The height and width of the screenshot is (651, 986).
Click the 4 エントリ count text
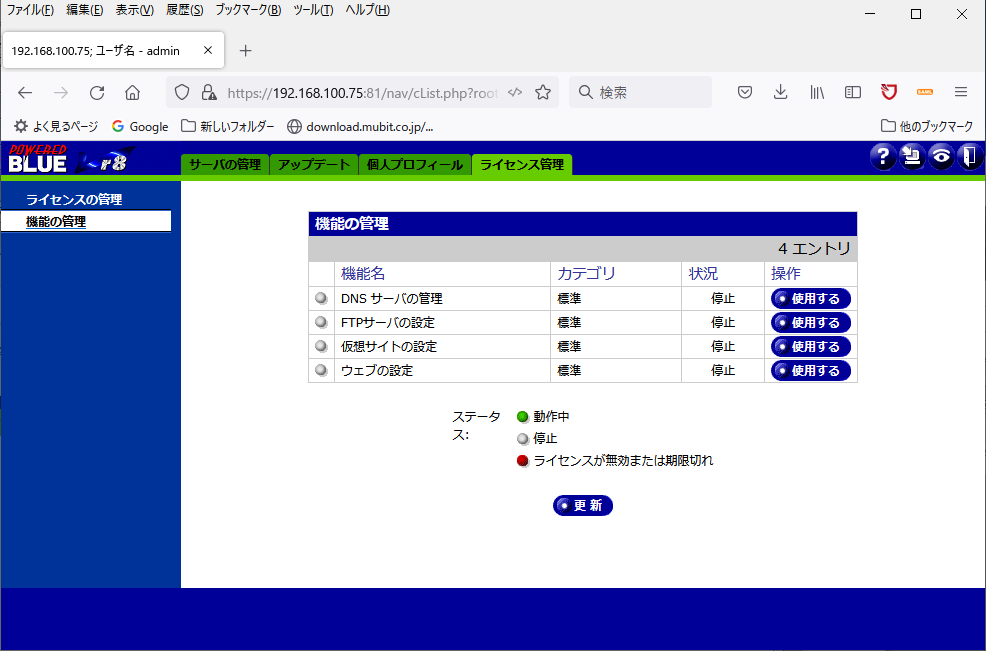pyautogui.click(x=814, y=249)
